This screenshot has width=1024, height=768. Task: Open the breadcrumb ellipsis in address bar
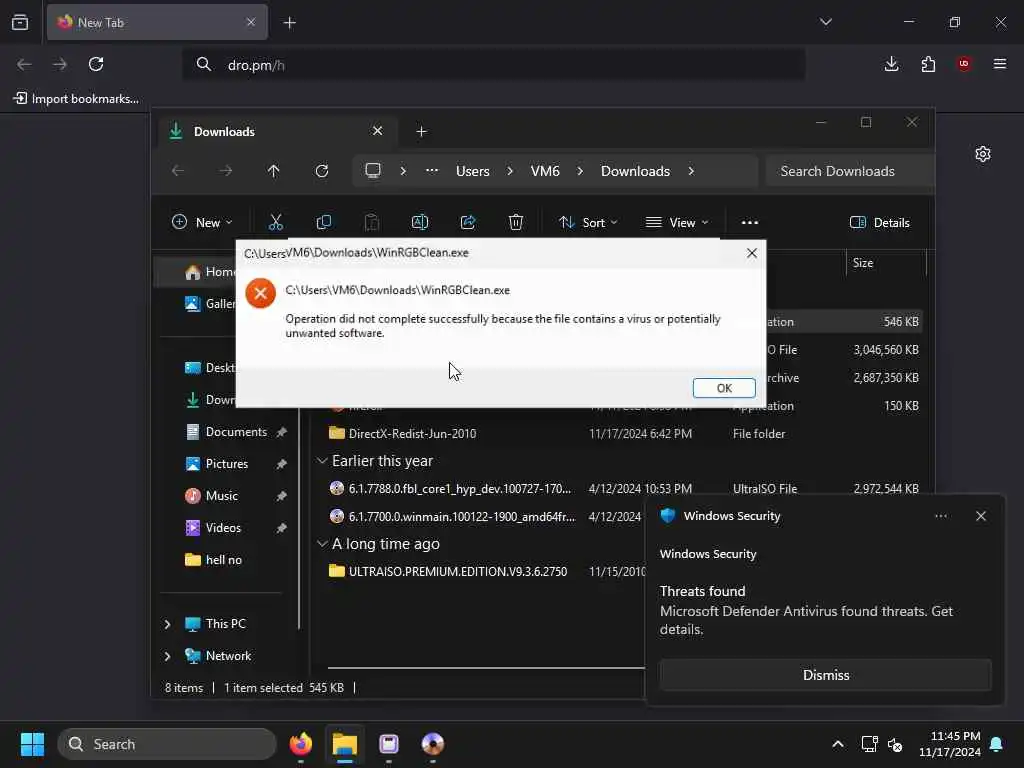tap(432, 171)
